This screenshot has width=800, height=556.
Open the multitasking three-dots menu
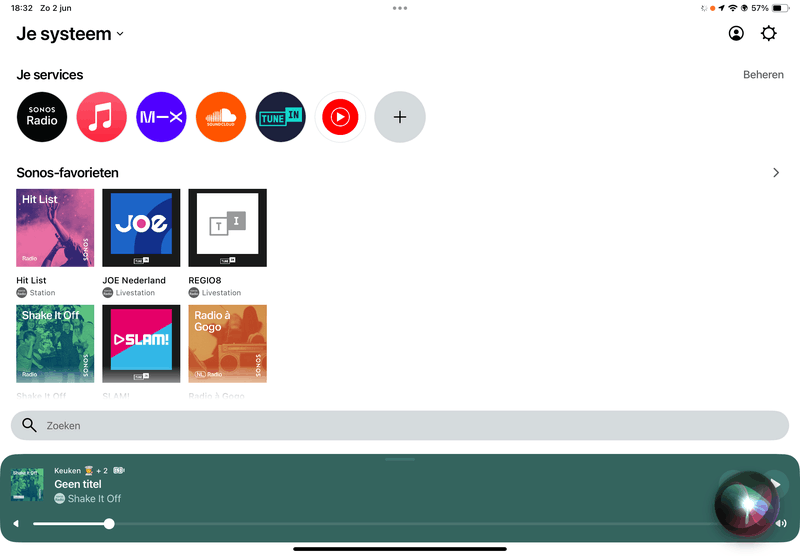[400, 8]
